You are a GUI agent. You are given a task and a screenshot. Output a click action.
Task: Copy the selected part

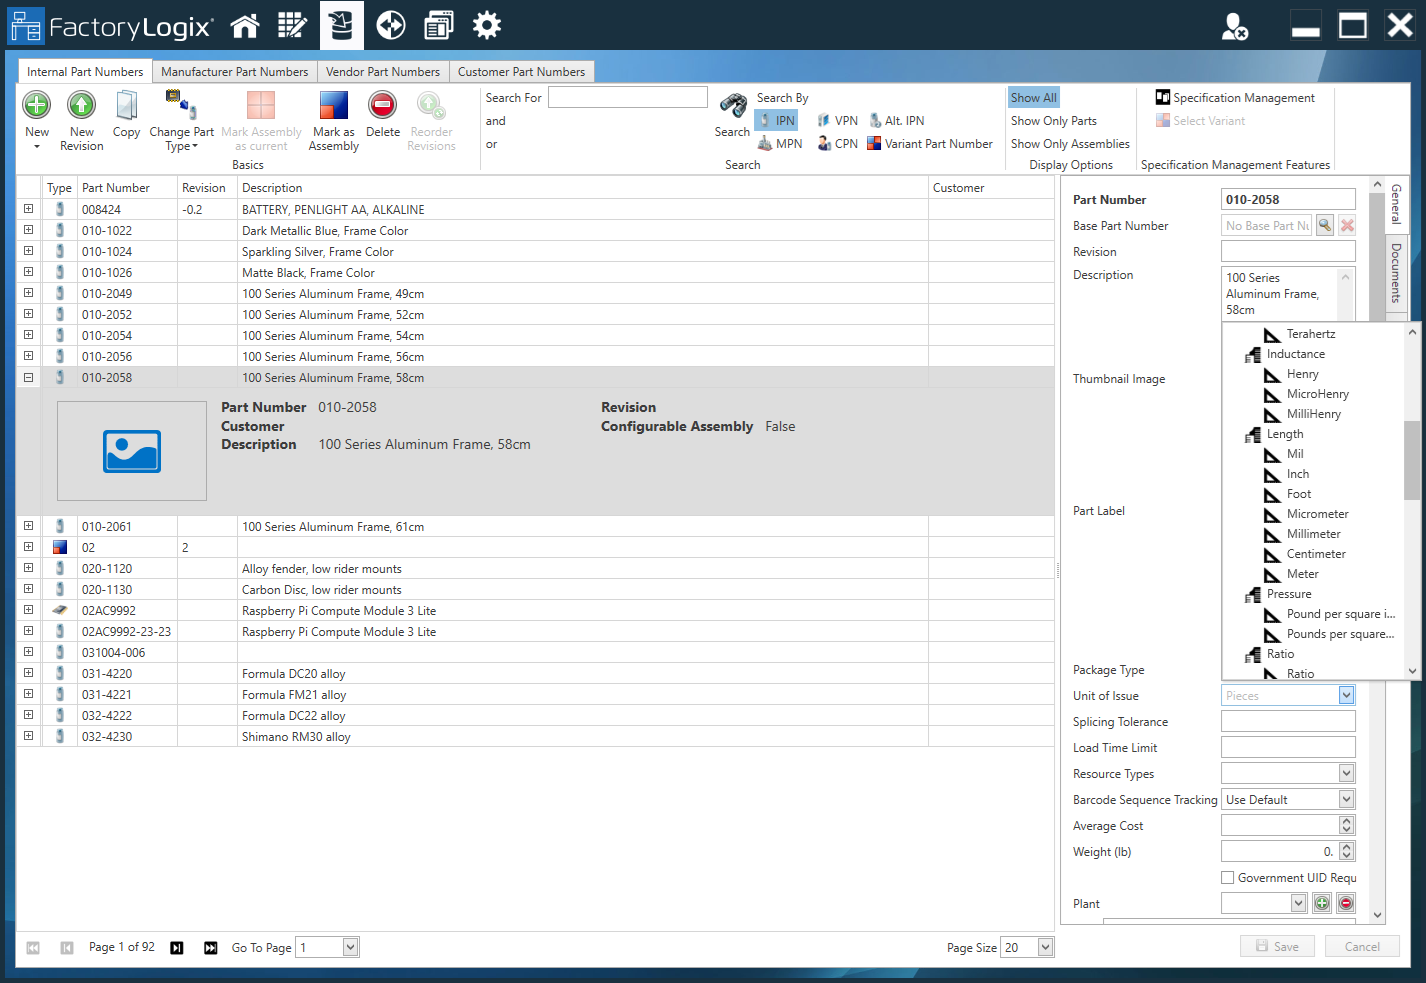tap(126, 113)
